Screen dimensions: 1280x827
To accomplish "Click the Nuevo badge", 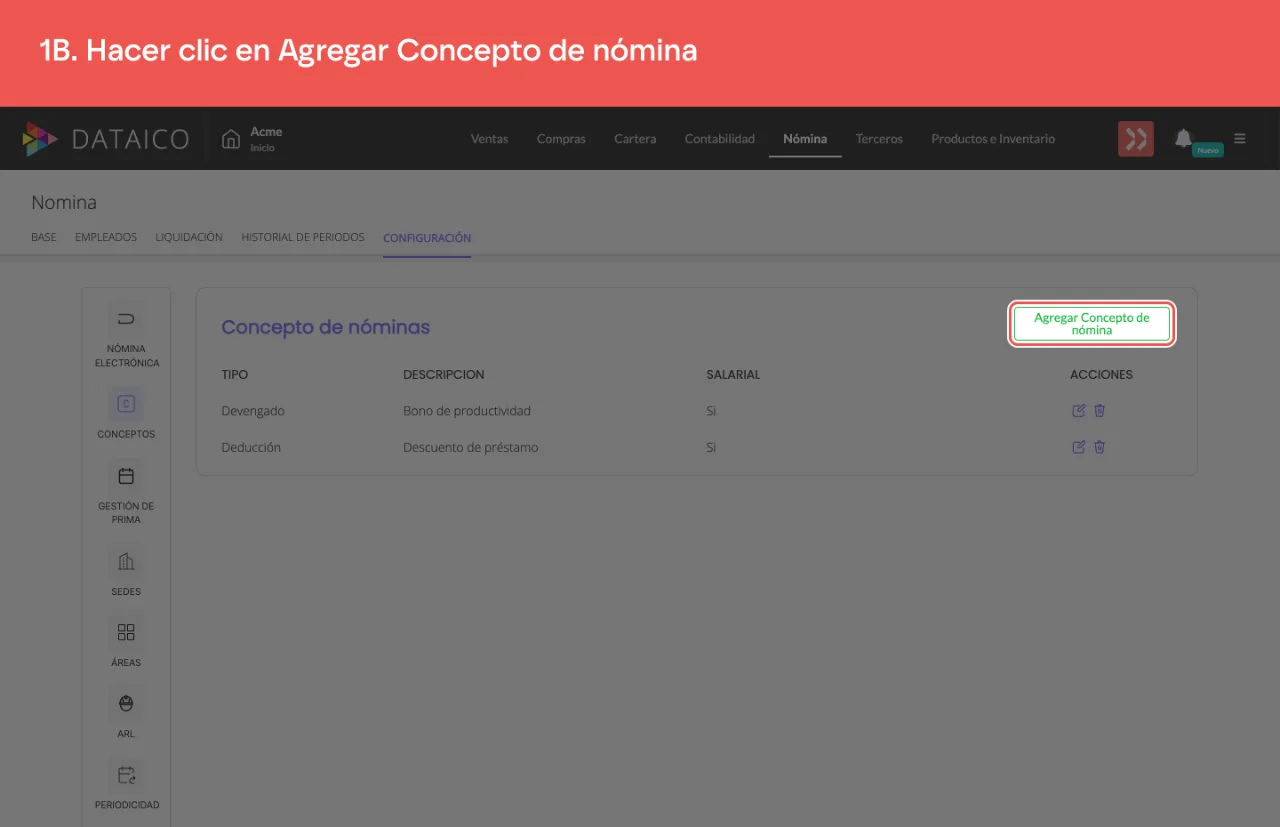I will (1208, 150).
